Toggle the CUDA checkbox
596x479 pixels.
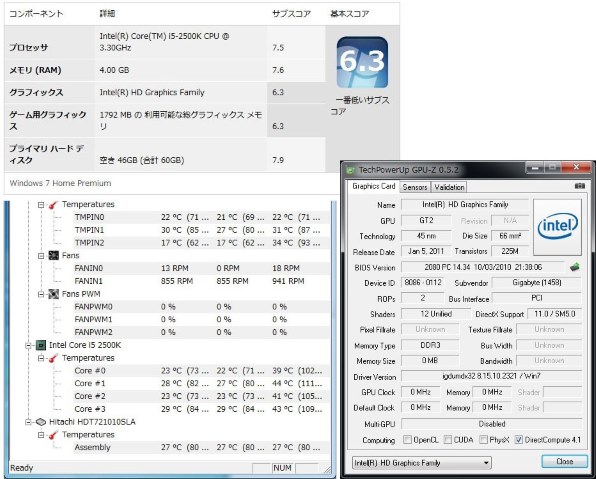(x=448, y=439)
